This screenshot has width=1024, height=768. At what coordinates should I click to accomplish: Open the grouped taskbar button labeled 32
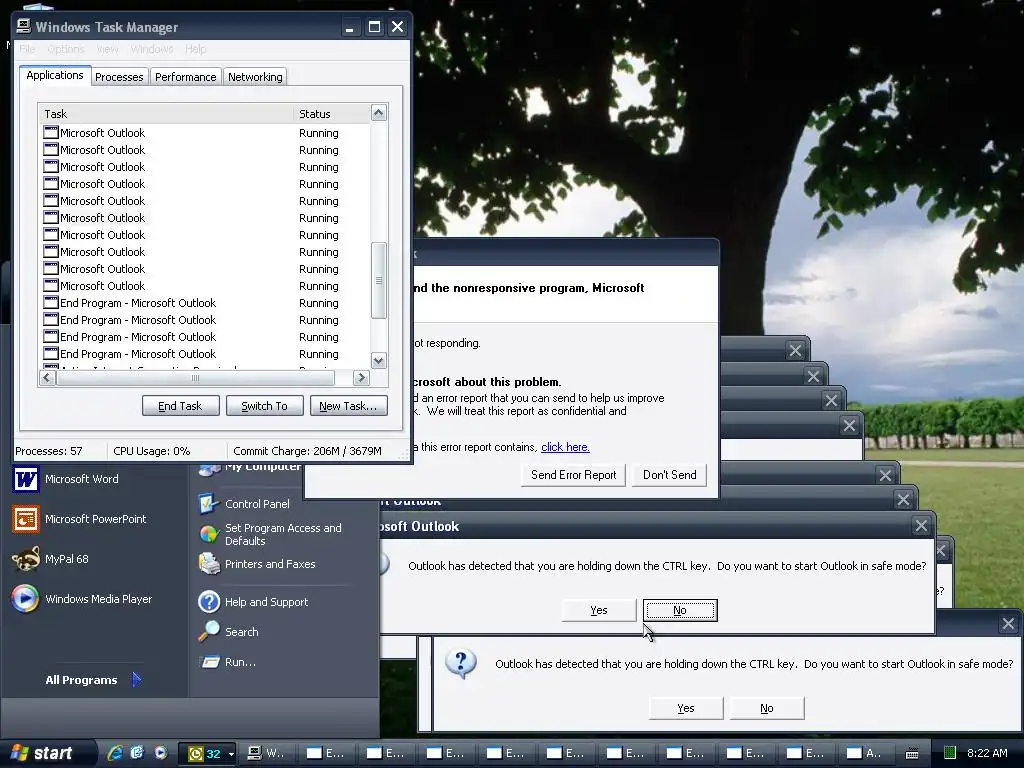point(207,754)
